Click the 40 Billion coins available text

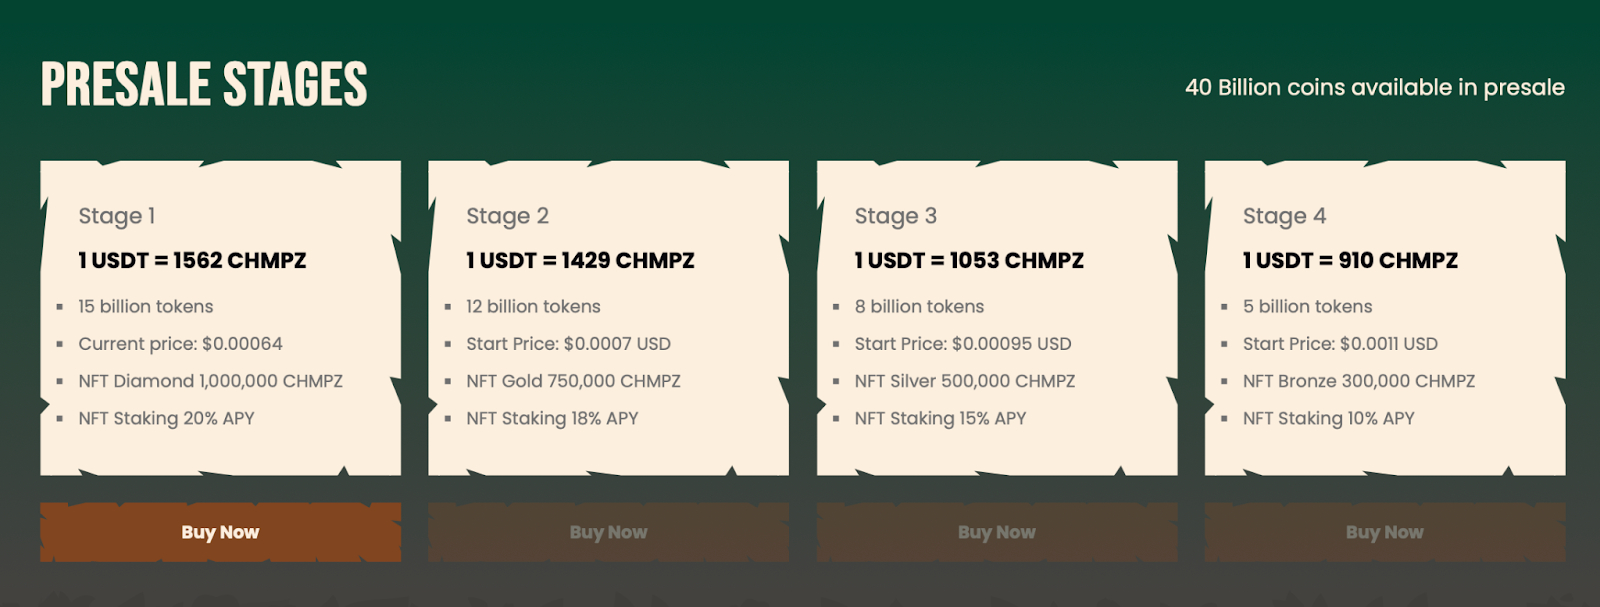[1375, 87]
